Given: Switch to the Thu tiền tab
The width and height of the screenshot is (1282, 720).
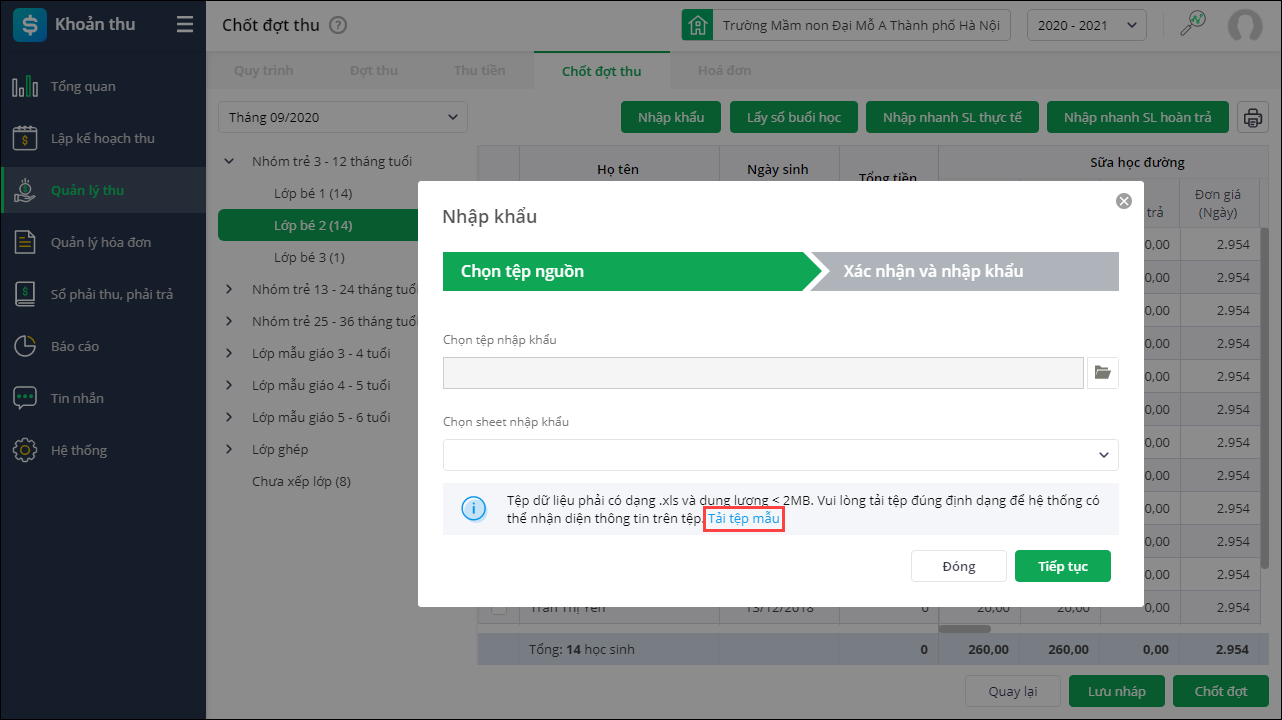Looking at the screenshot, I should [480, 71].
